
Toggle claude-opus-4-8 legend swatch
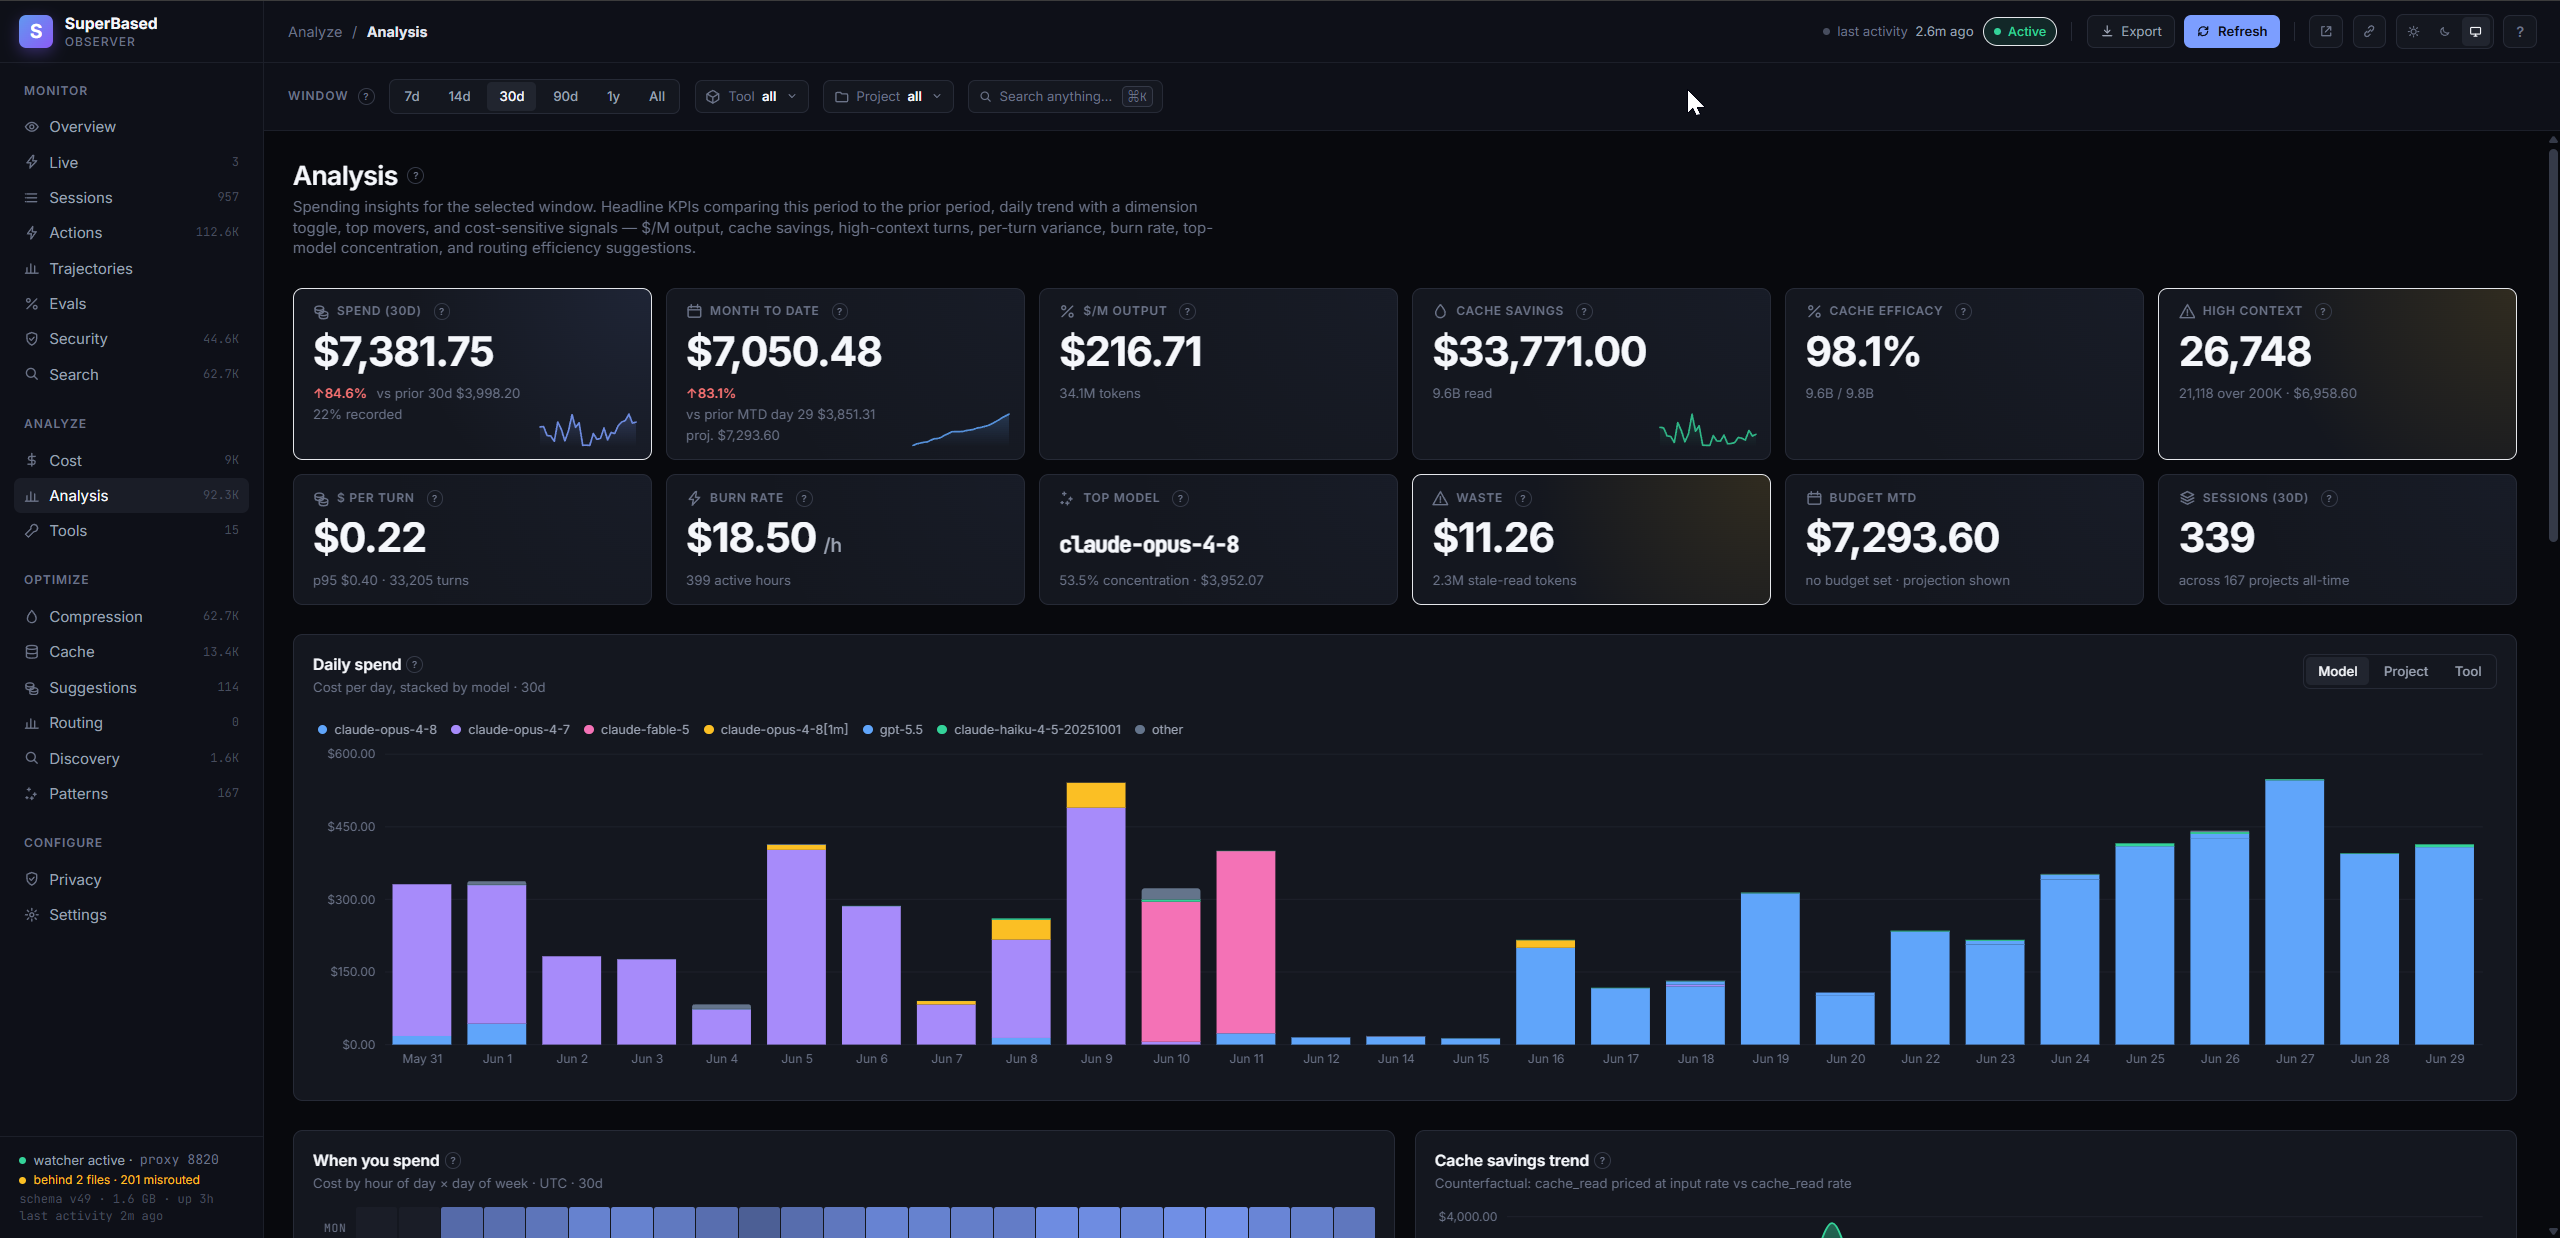(x=322, y=730)
